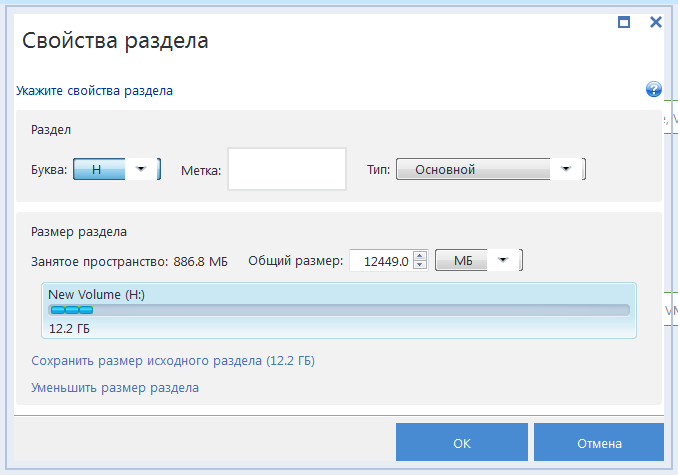
Task: Select the New Volume (H:) partition title
Action: tap(96, 294)
